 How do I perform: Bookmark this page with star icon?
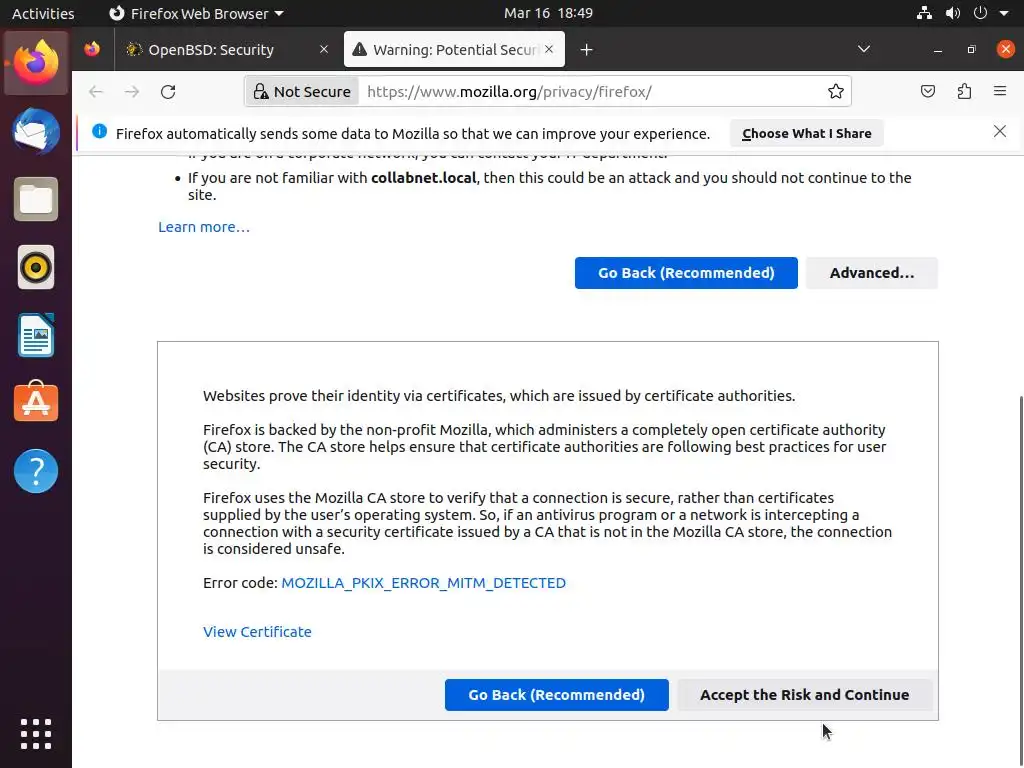coord(836,92)
